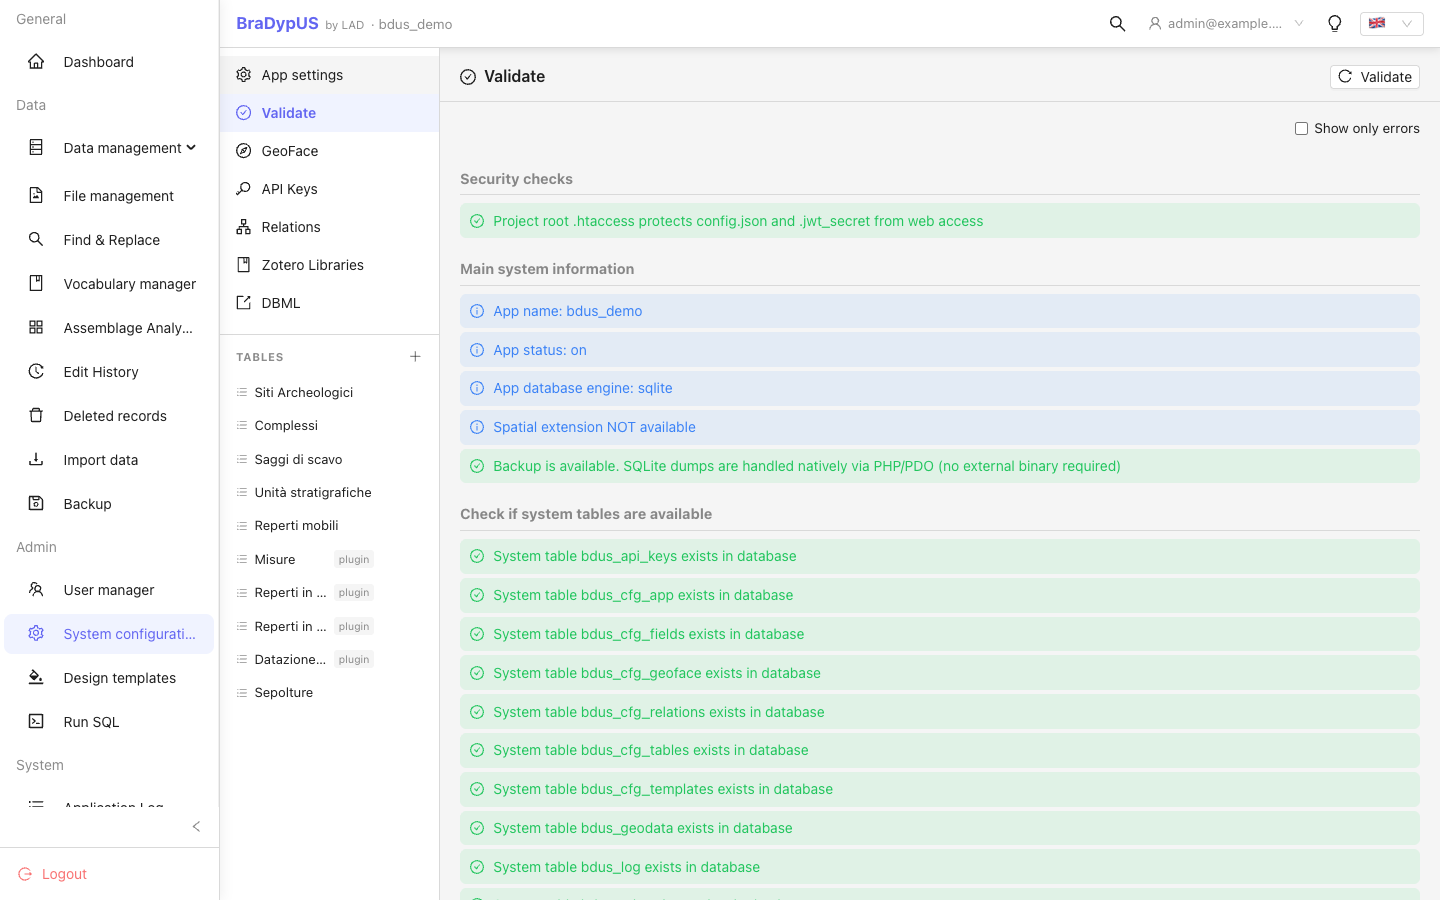
Task: Click the bdus_api_keys system table row
Action: [x=940, y=556]
